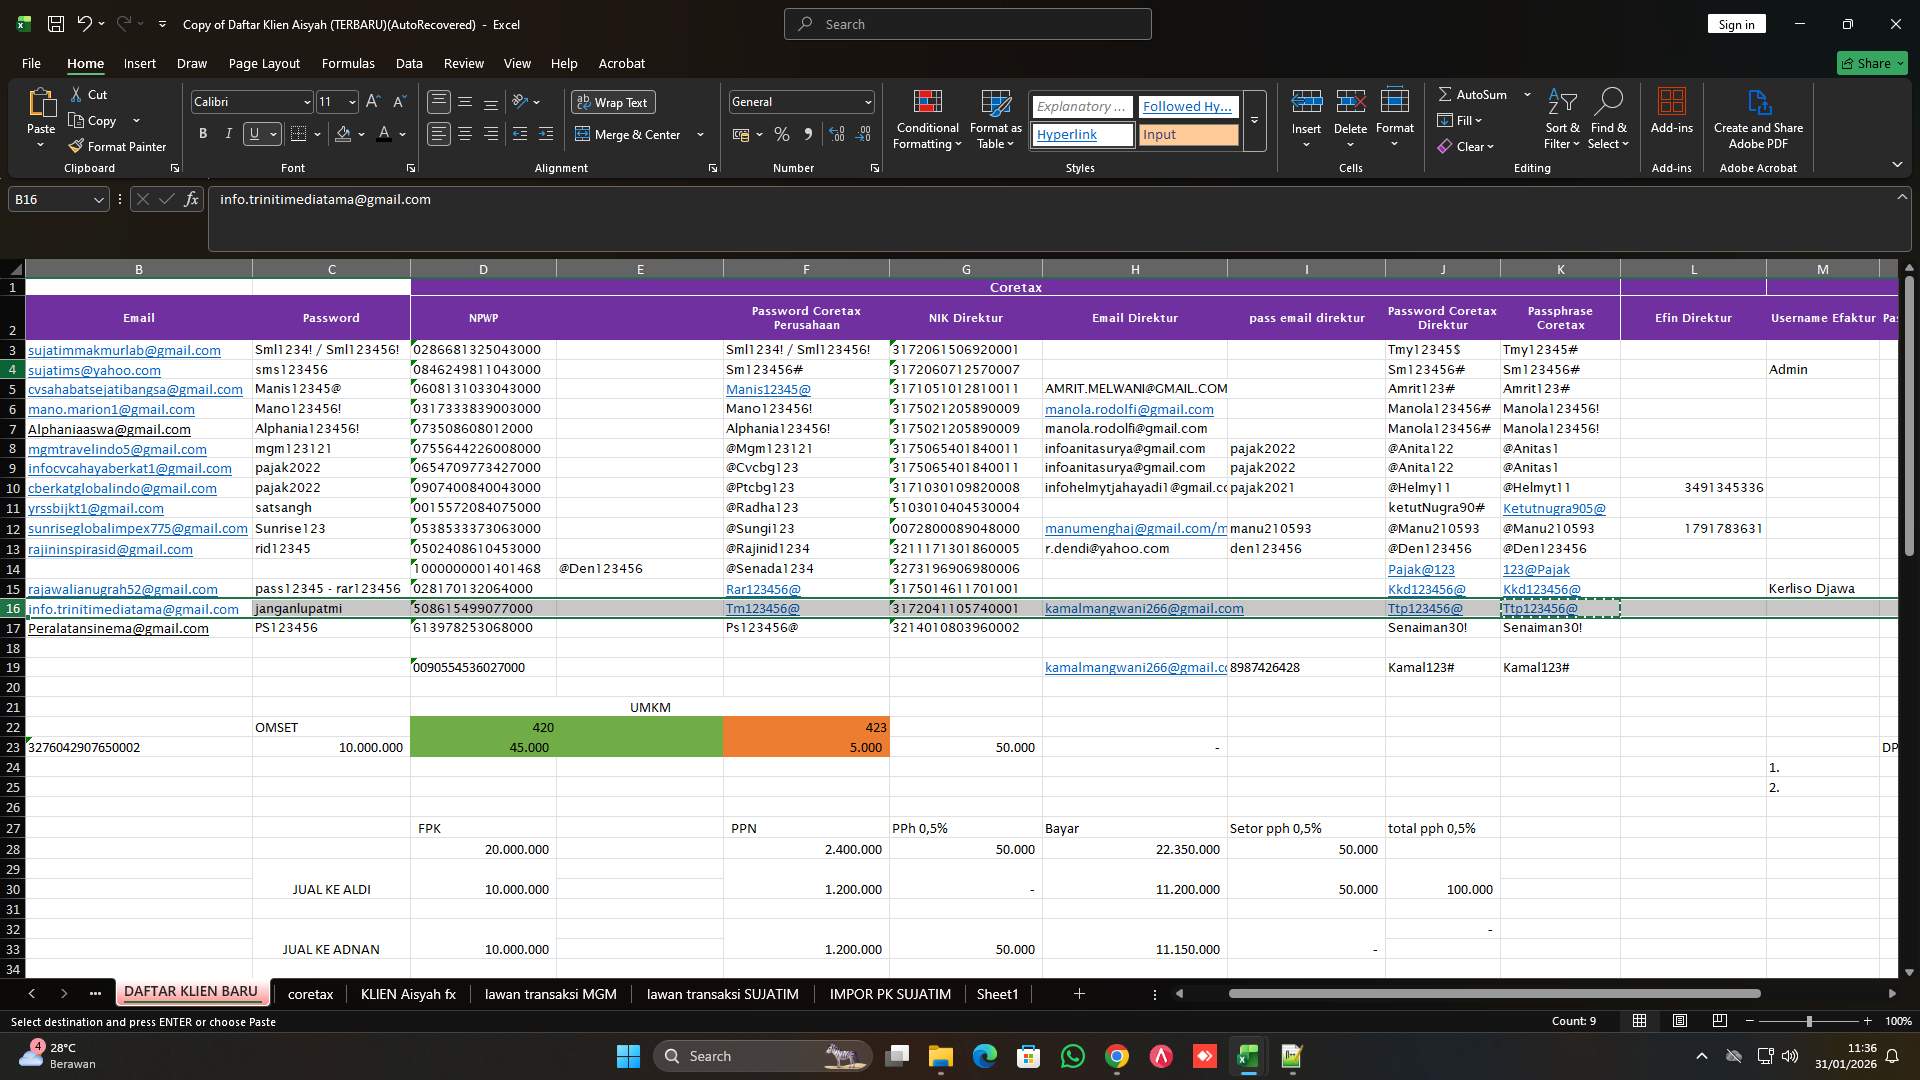1920x1080 pixels.
Task: Switch to the Formulas ribbon tab
Action: click(x=347, y=63)
